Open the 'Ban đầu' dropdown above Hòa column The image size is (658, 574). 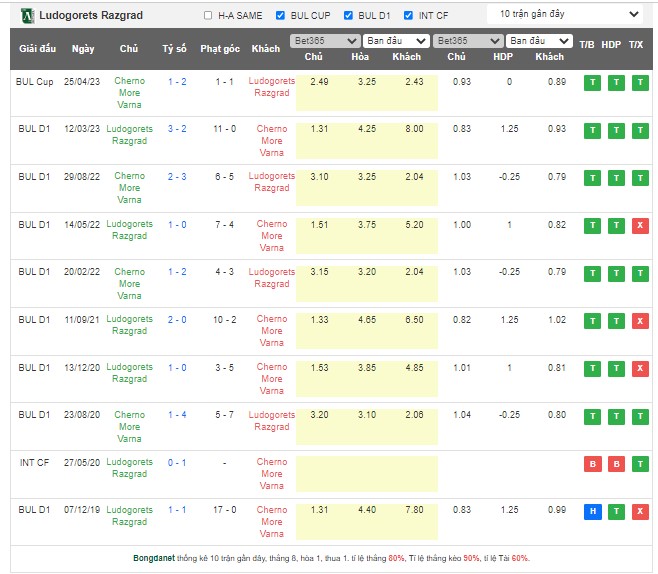tap(396, 41)
